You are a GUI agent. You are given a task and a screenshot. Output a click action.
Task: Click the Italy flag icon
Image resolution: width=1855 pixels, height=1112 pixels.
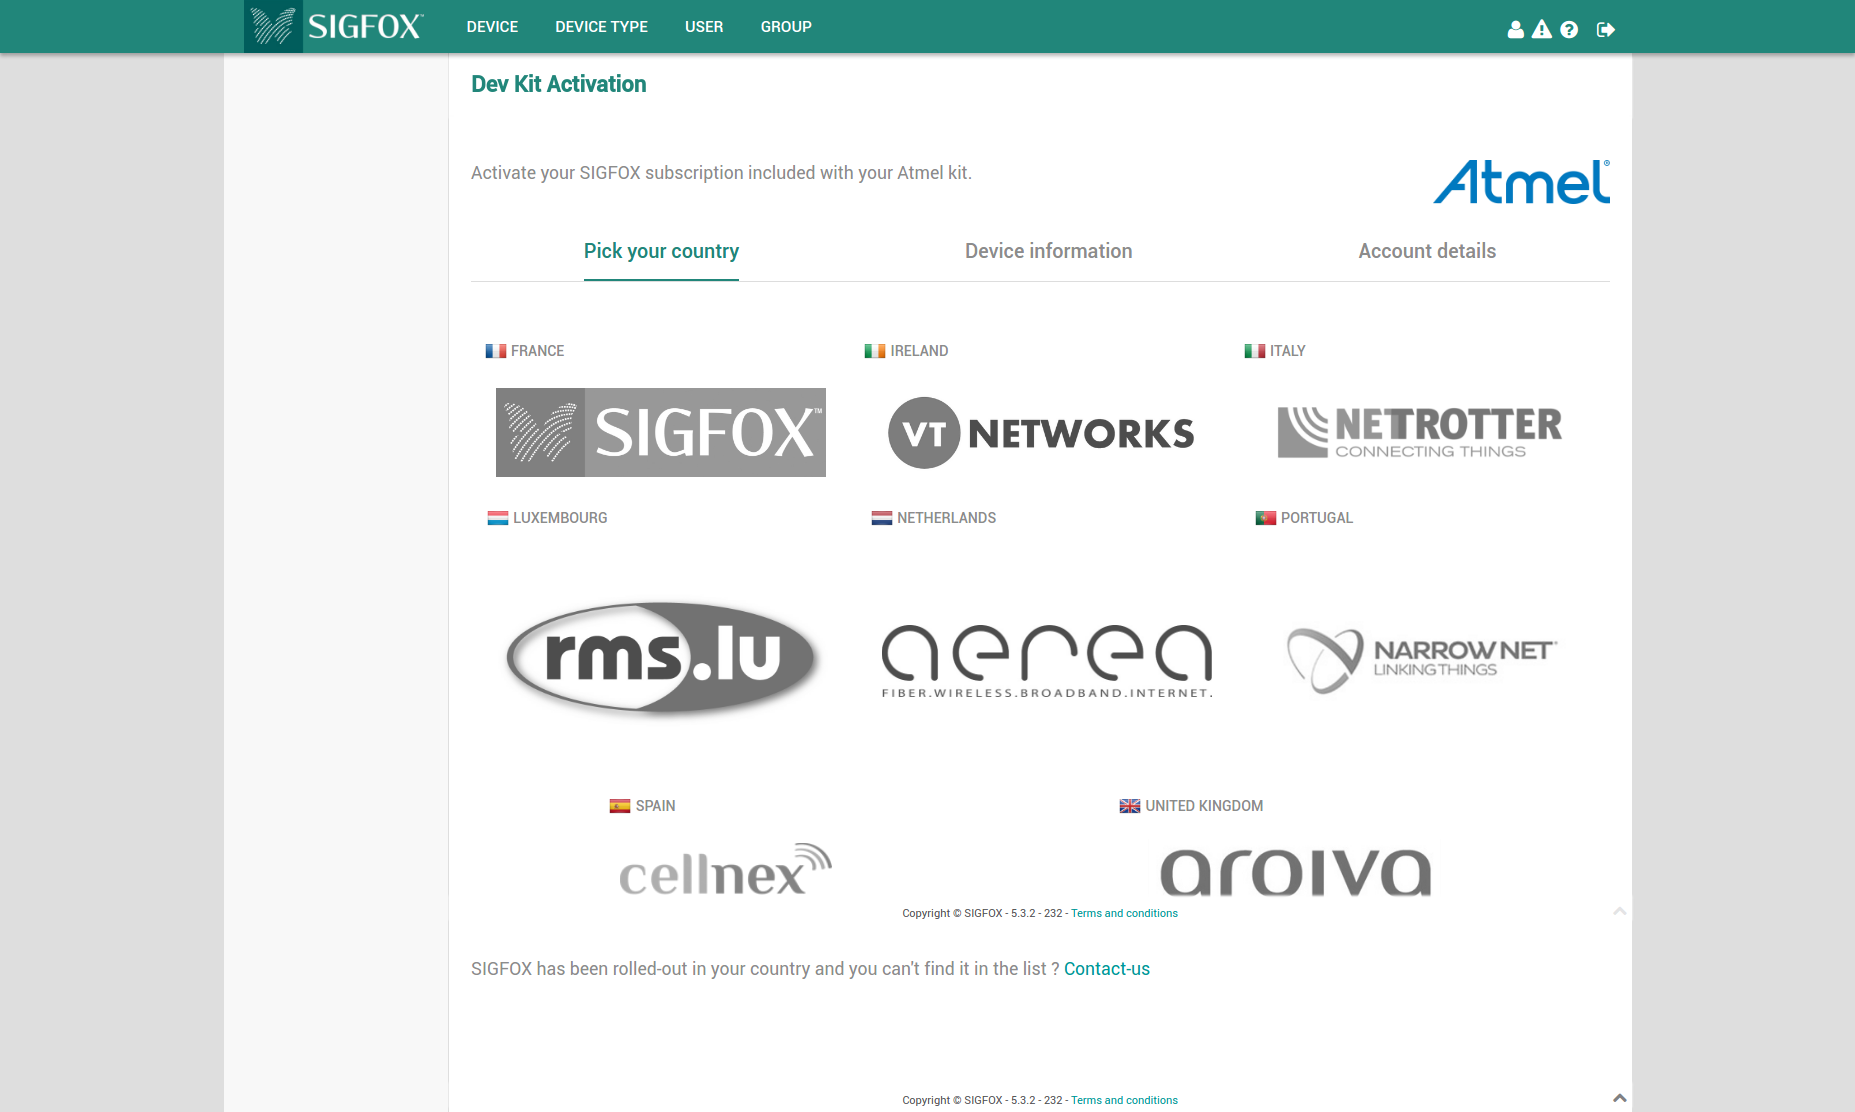(x=1255, y=351)
